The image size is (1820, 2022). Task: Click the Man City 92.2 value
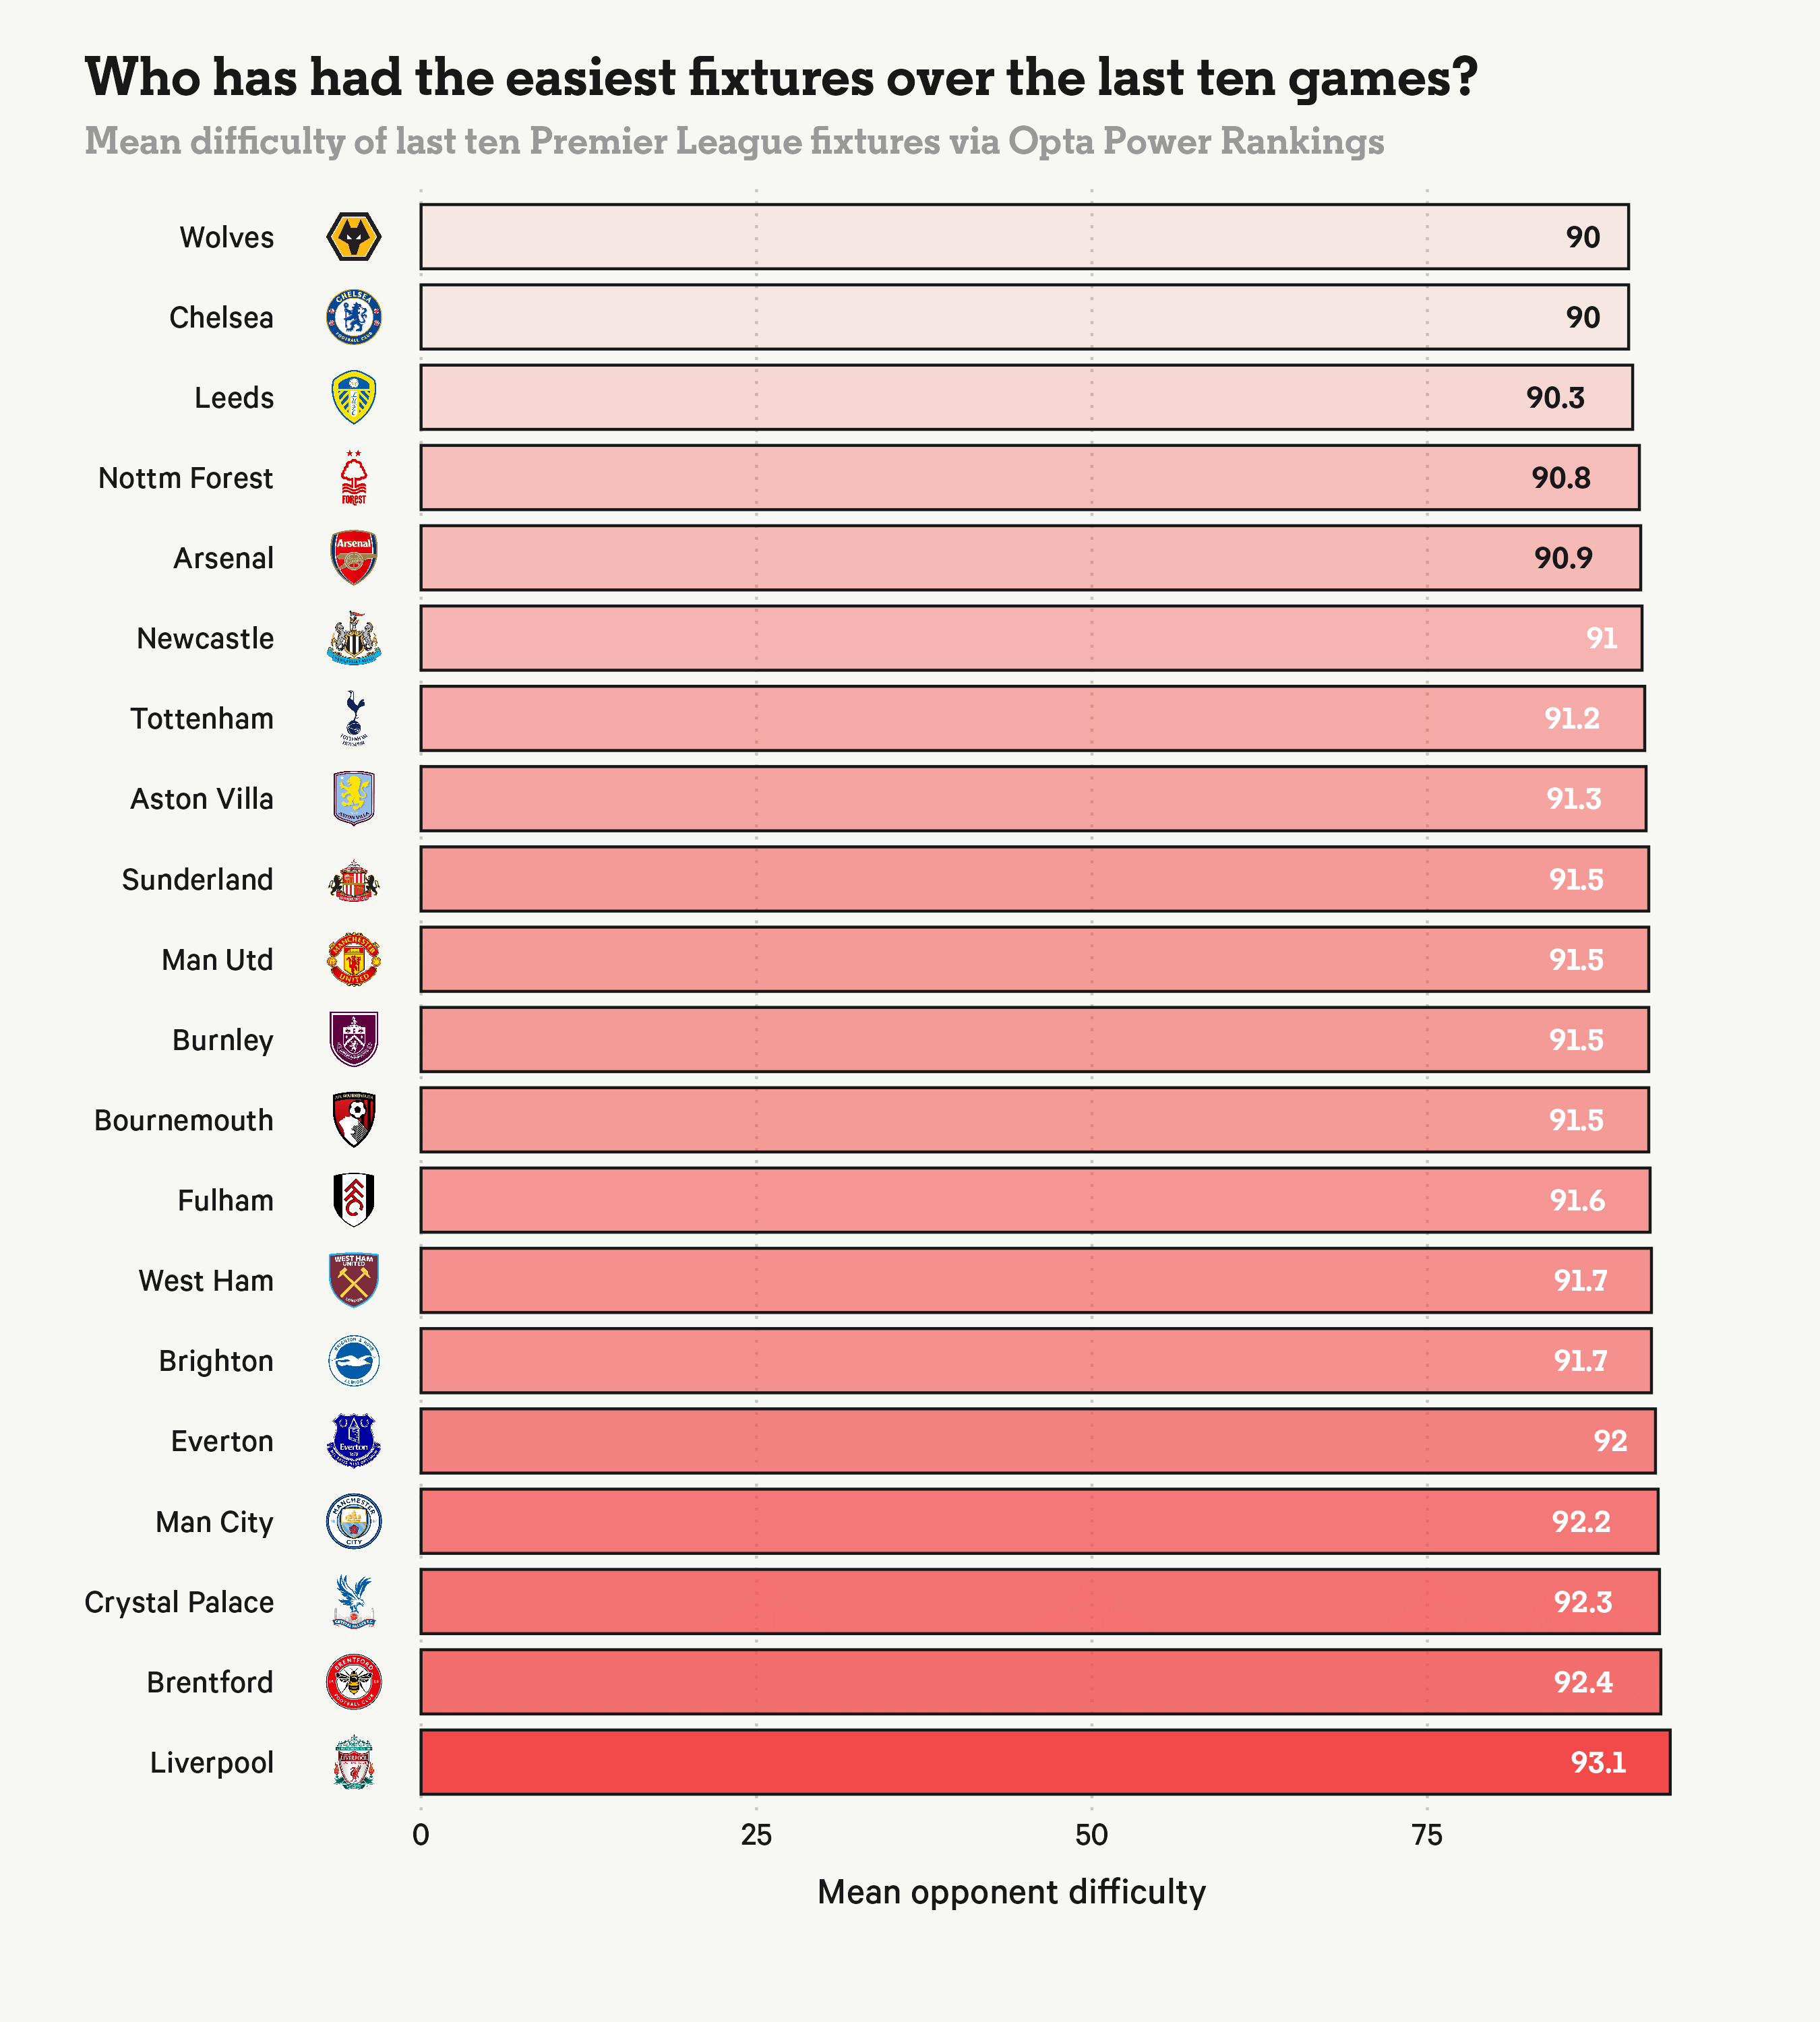pos(1581,1522)
